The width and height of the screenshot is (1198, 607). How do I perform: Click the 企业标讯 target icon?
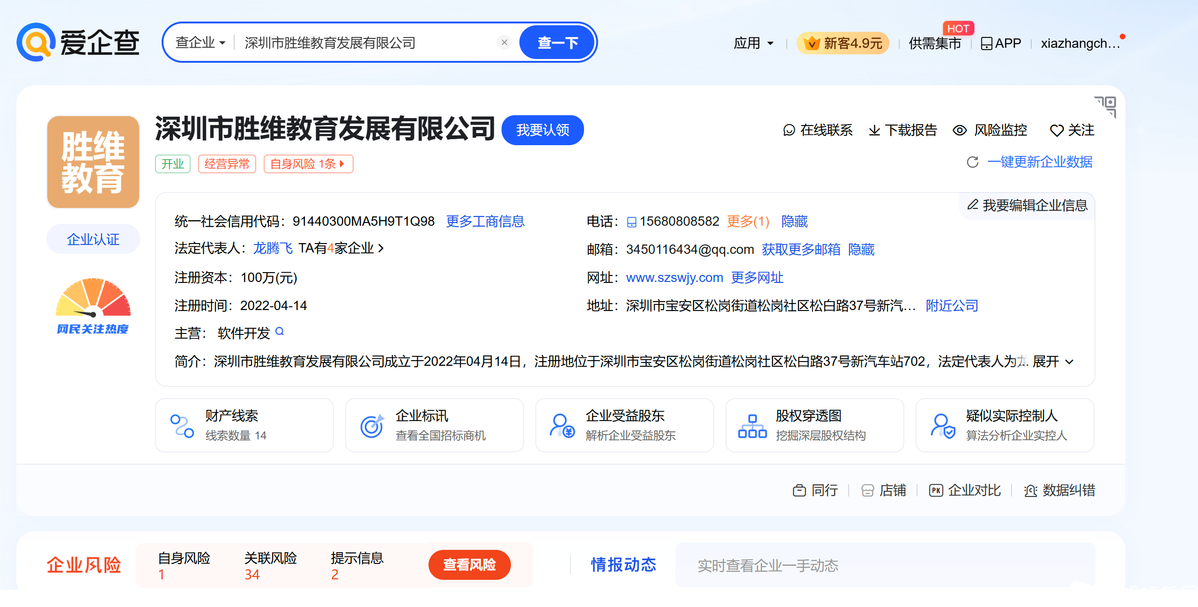[x=372, y=426]
